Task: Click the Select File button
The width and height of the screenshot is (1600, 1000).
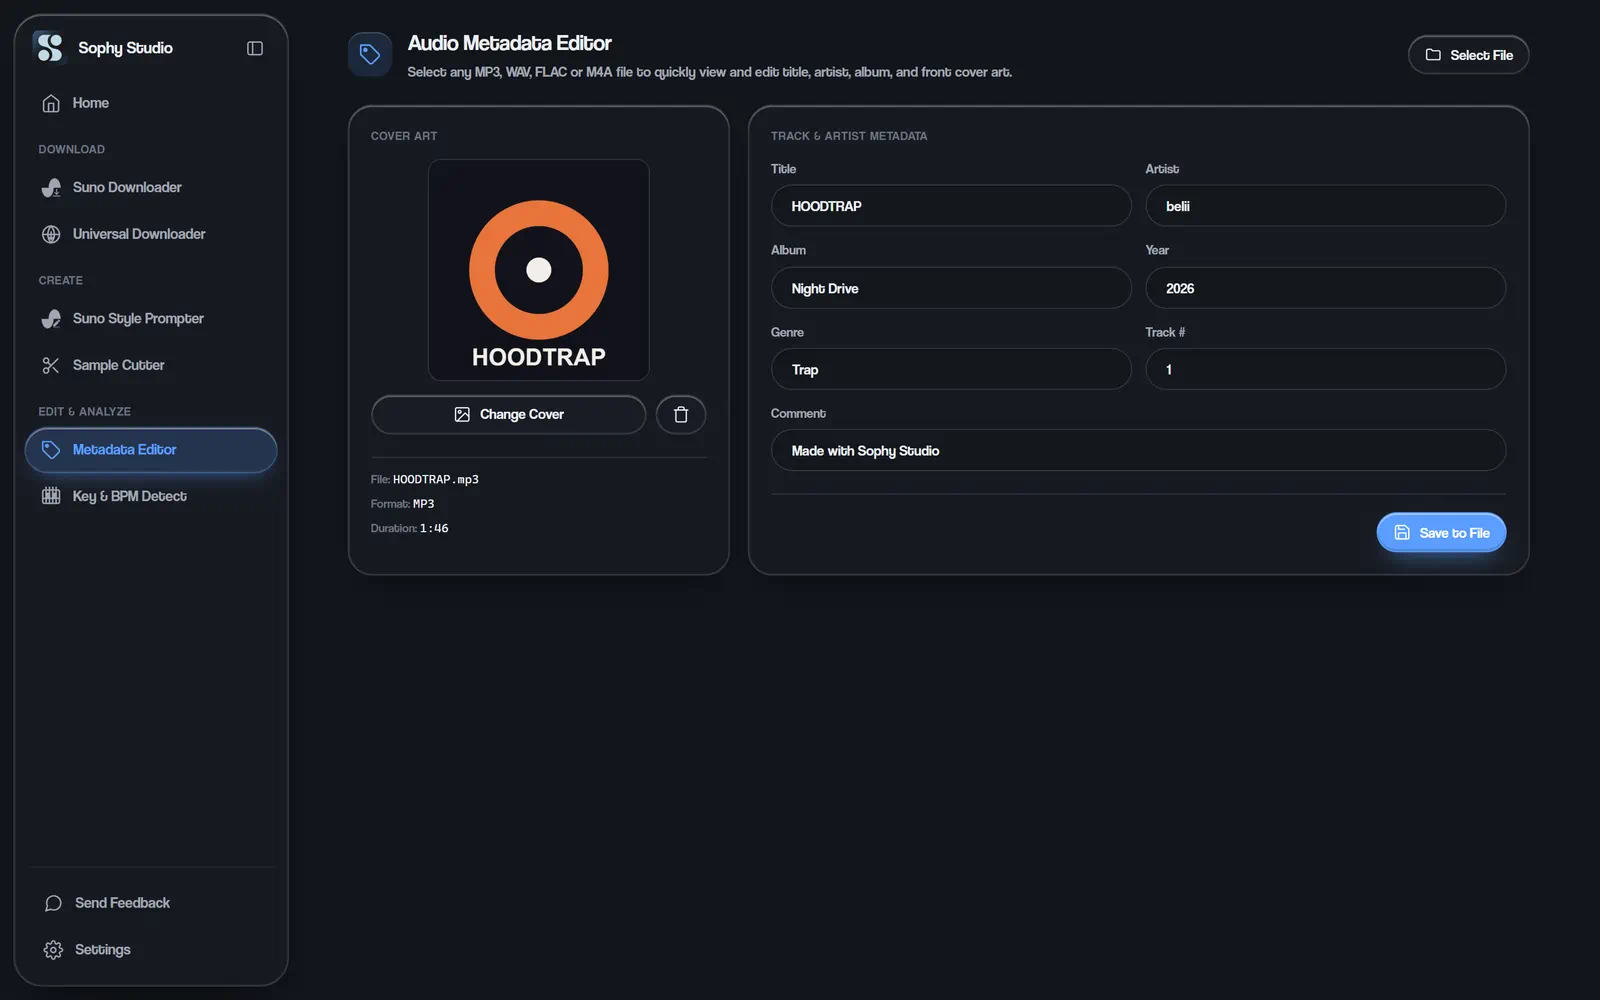Action: pos(1468,55)
